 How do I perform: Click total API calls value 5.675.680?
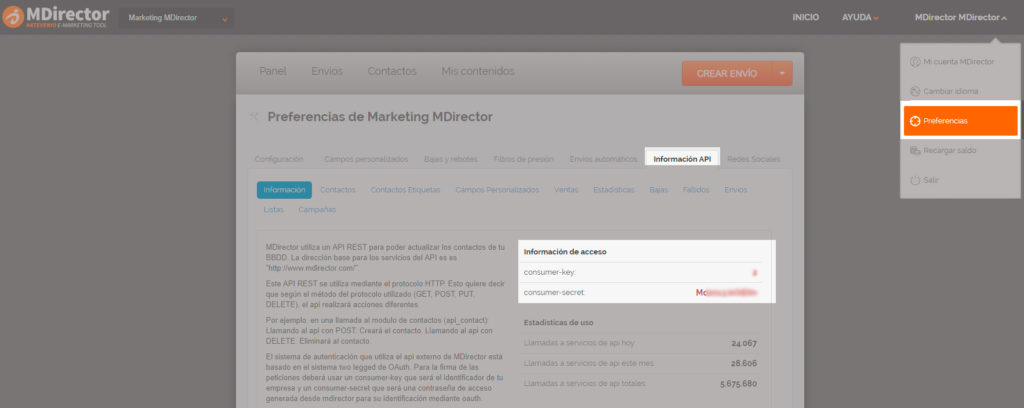739,383
